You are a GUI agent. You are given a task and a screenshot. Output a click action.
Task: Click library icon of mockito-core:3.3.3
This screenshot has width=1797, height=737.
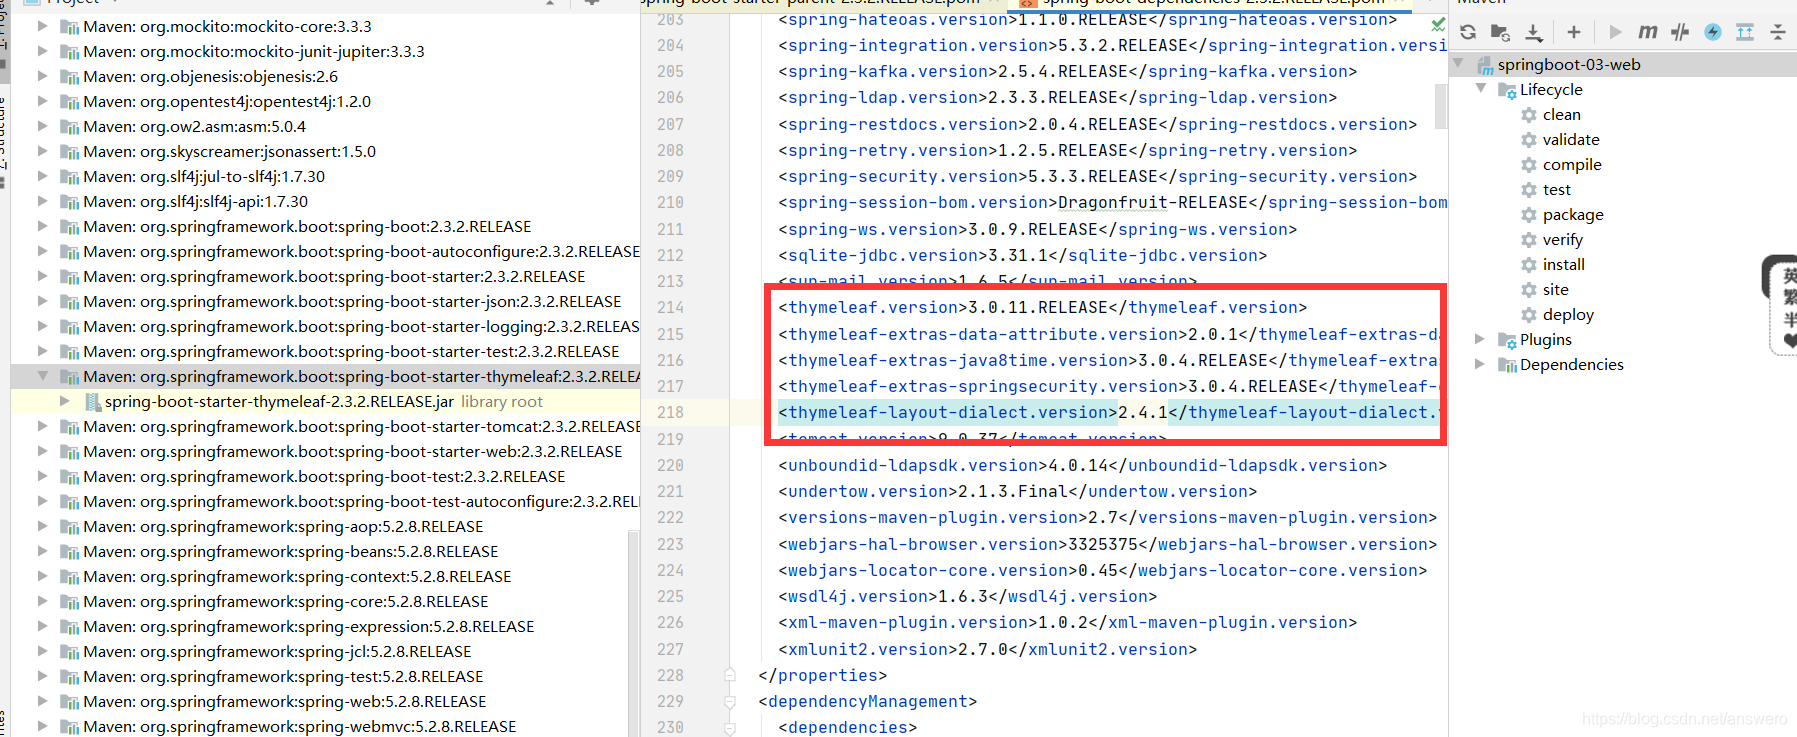(x=69, y=27)
